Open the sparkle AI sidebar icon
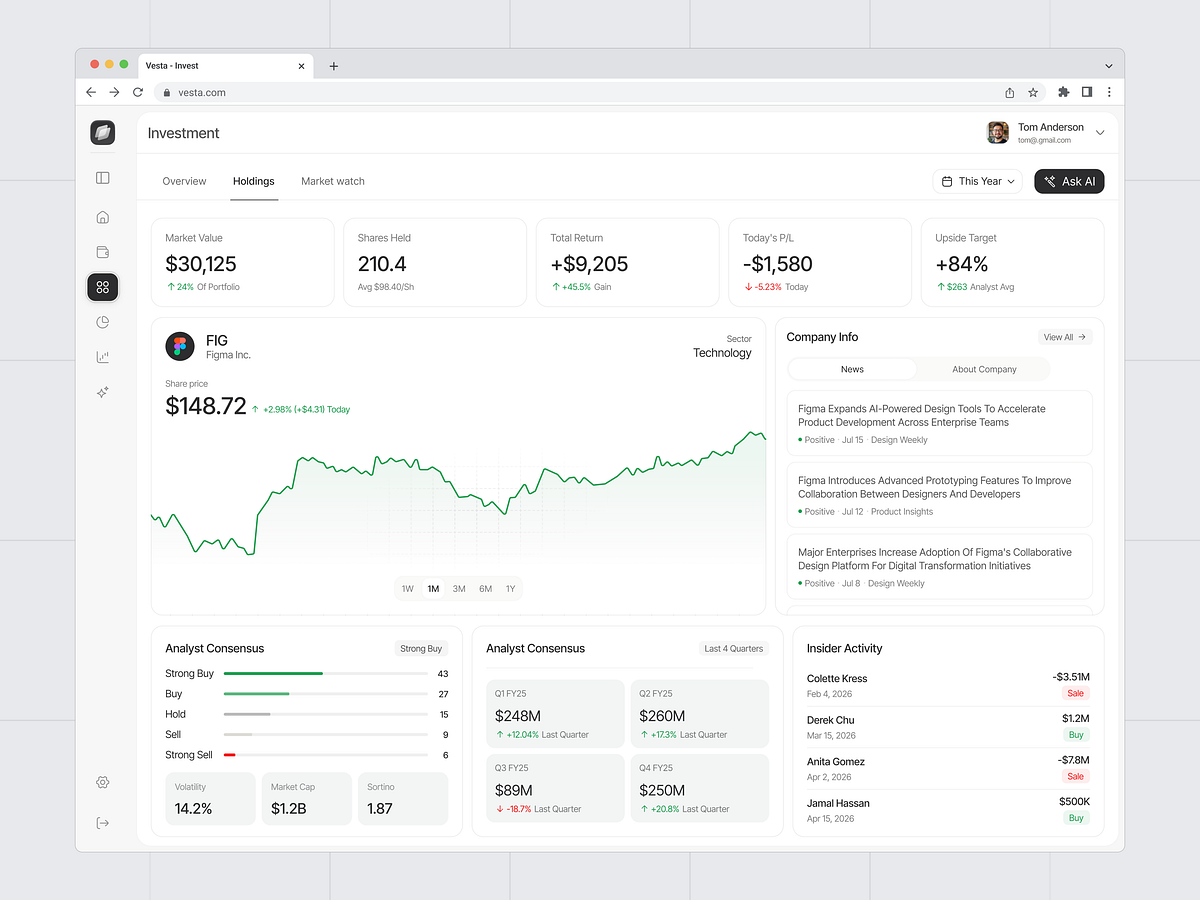 (x=102, y=393)
